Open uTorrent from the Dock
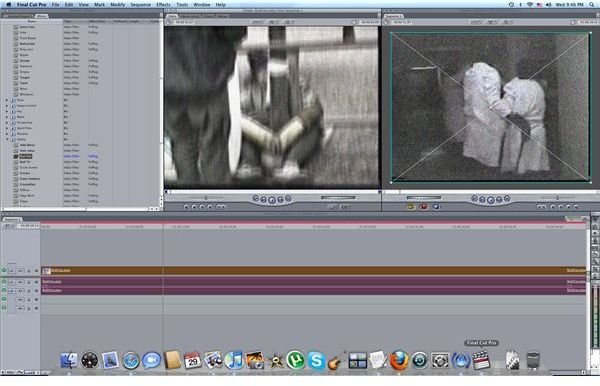Viewport: 600px width, 386px height. click(x=295, y=360)
